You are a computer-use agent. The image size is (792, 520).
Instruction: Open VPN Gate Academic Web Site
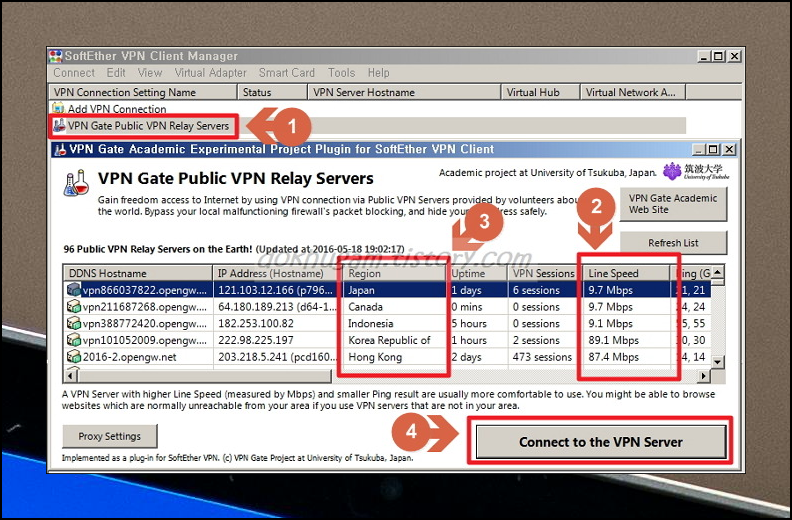(x=673, y=204)
